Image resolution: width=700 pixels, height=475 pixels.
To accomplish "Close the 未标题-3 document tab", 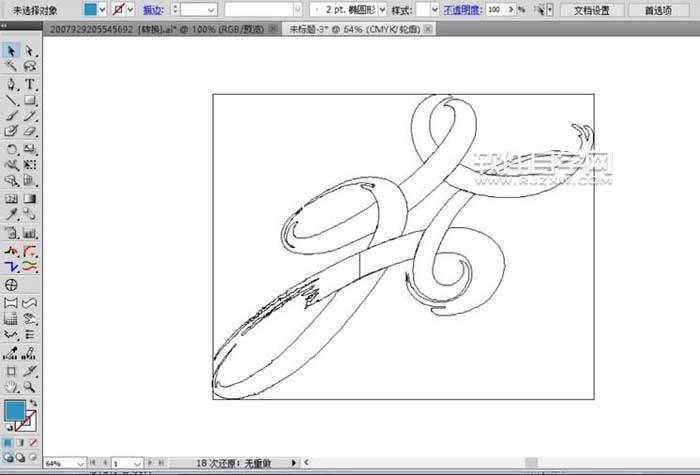I will pos(428,29).
